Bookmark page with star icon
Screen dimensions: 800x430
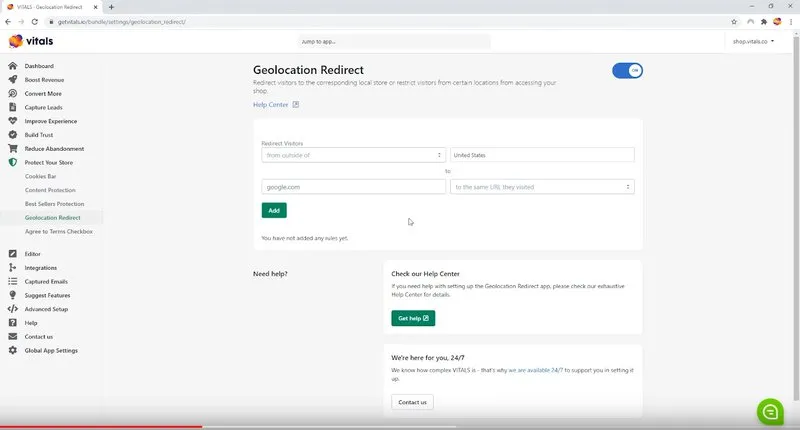tap(734, 22)
